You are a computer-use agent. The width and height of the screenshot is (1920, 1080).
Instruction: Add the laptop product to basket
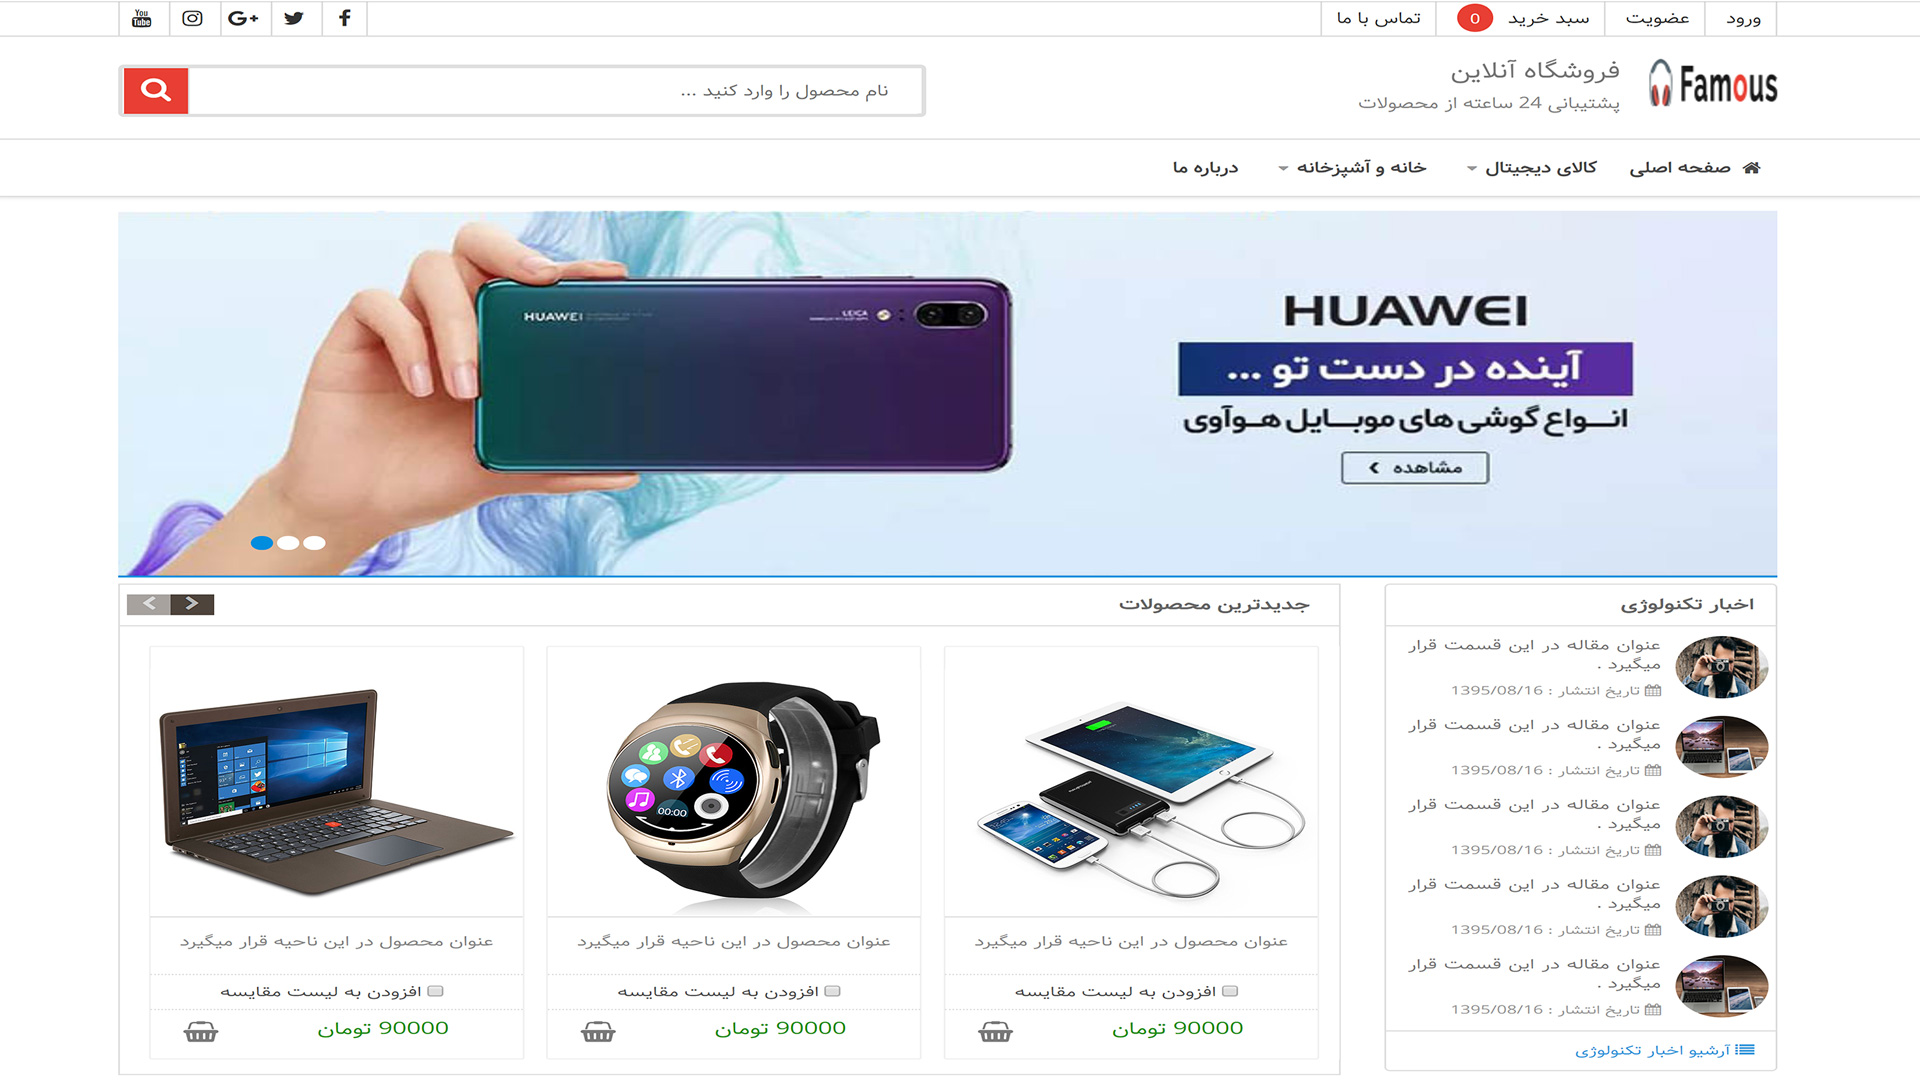pos(201,1031)
